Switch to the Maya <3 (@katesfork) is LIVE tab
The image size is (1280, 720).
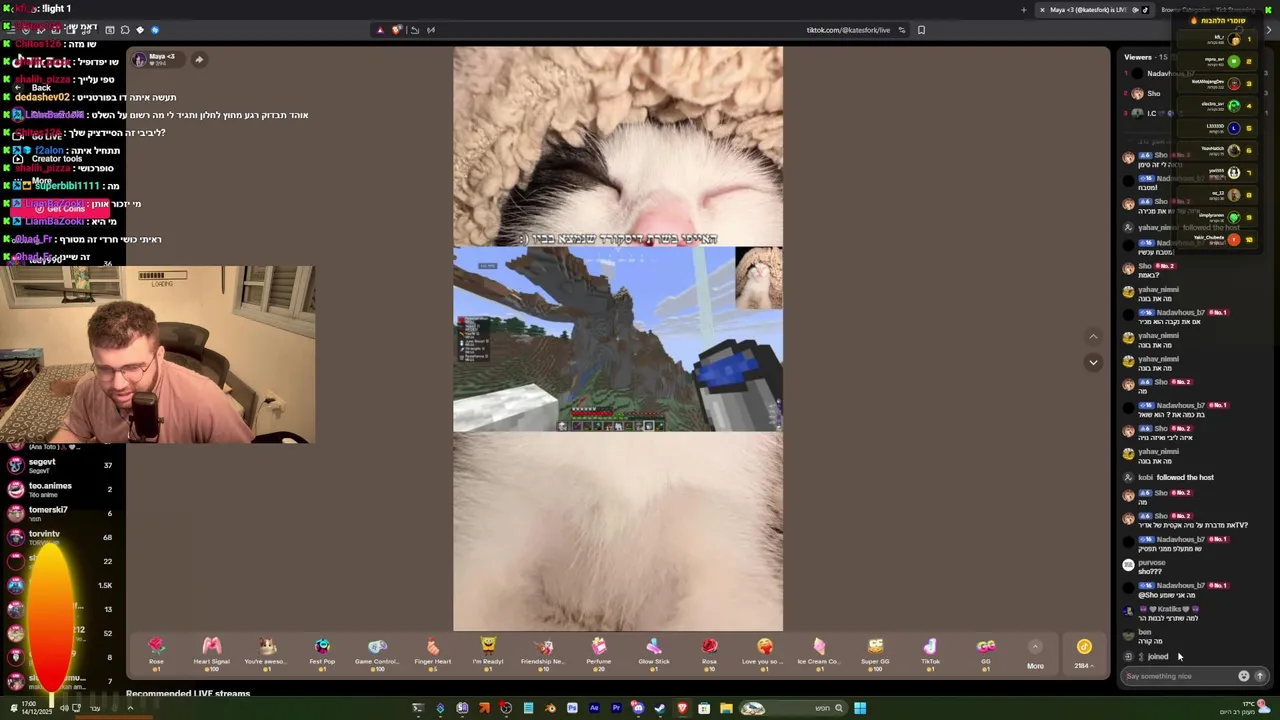coord(1090,10)
